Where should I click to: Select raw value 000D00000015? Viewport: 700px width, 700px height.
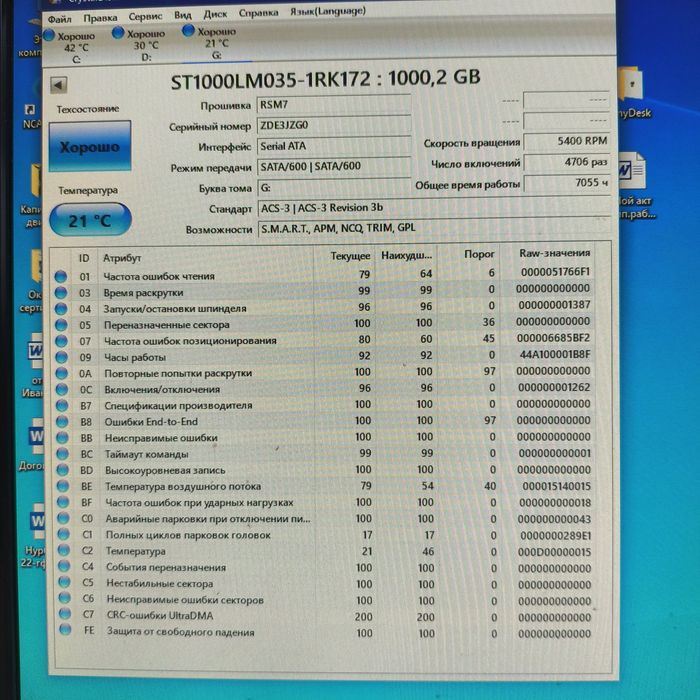coord(554,552)
